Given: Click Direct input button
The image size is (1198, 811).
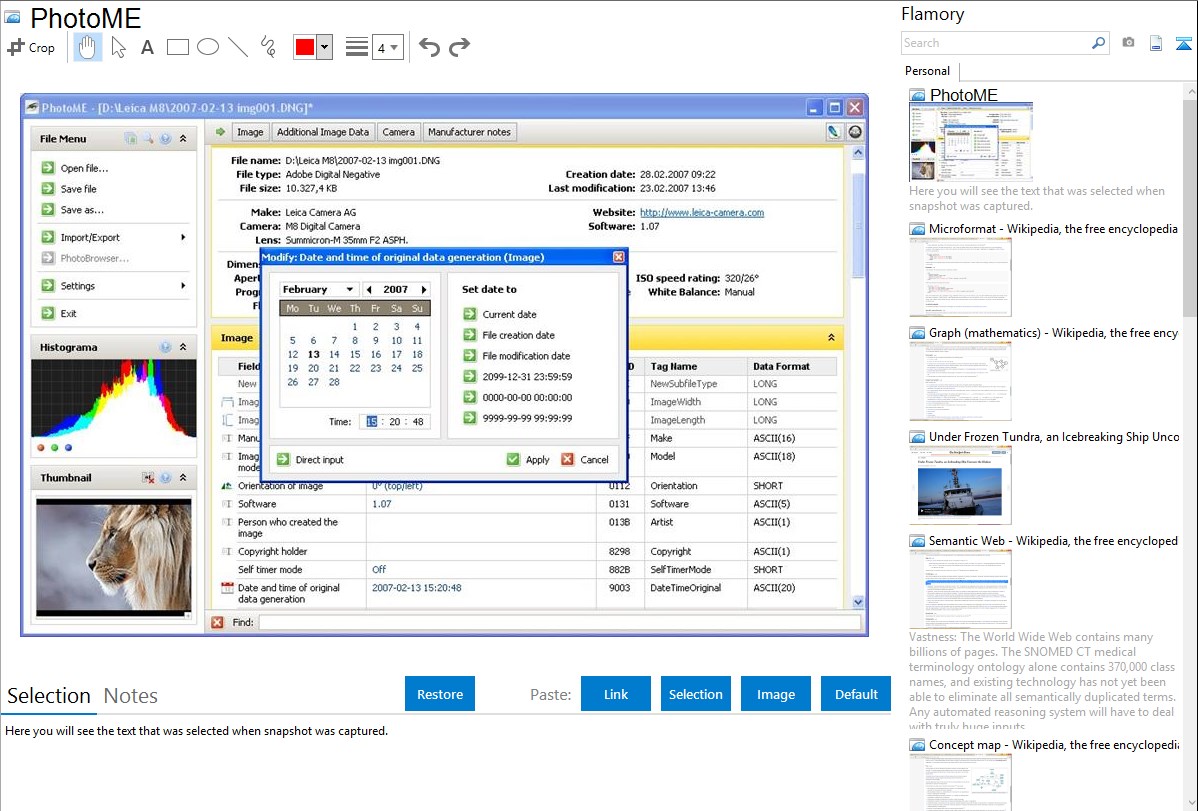Looking at the screenshot, I should click(310, 459).
